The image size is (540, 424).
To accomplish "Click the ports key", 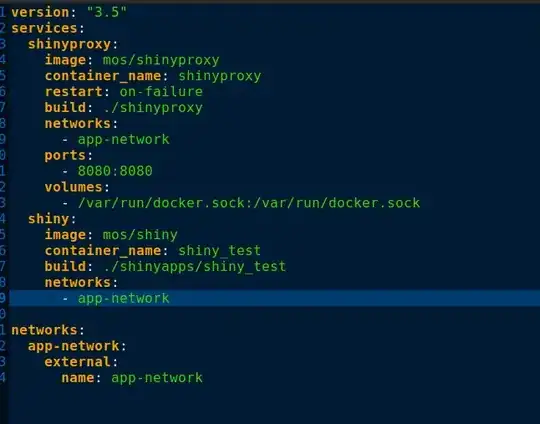I will click(x=65, y=156).
